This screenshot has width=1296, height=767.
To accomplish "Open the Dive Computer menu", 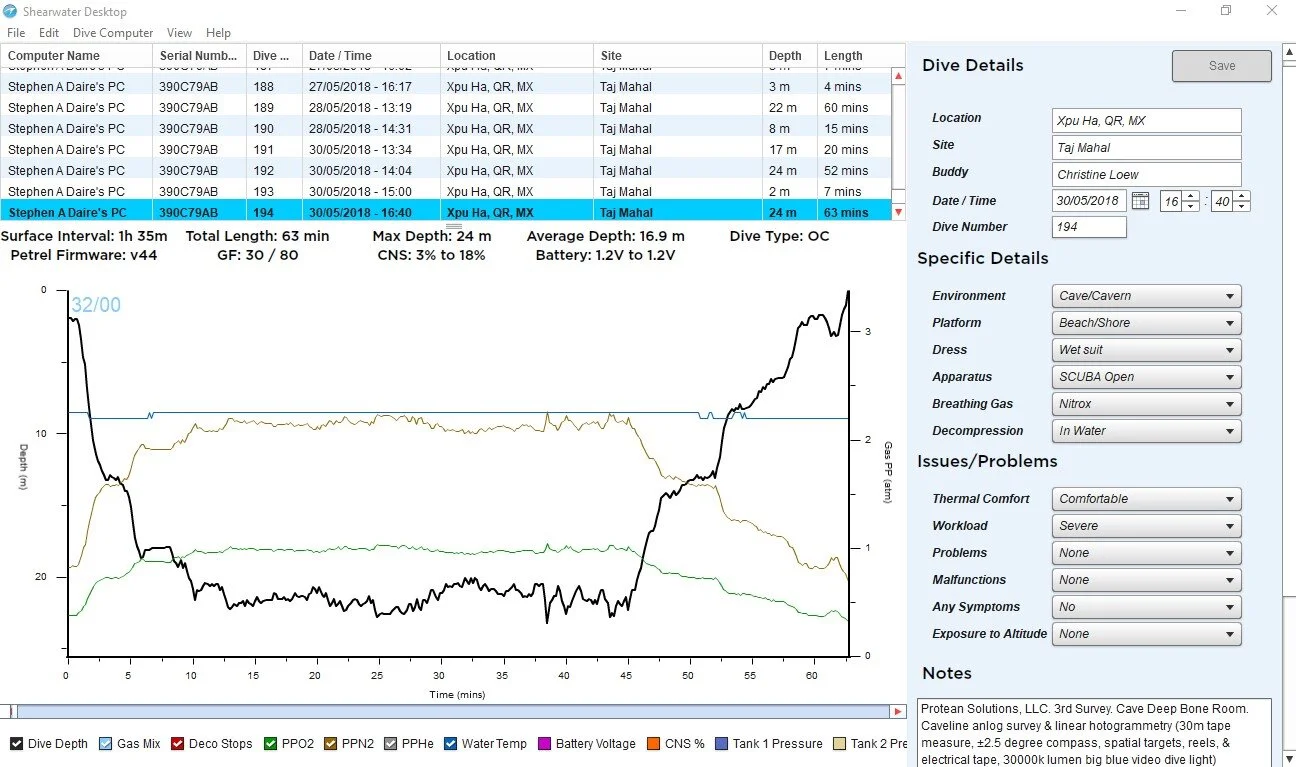I will click(113, 33).
